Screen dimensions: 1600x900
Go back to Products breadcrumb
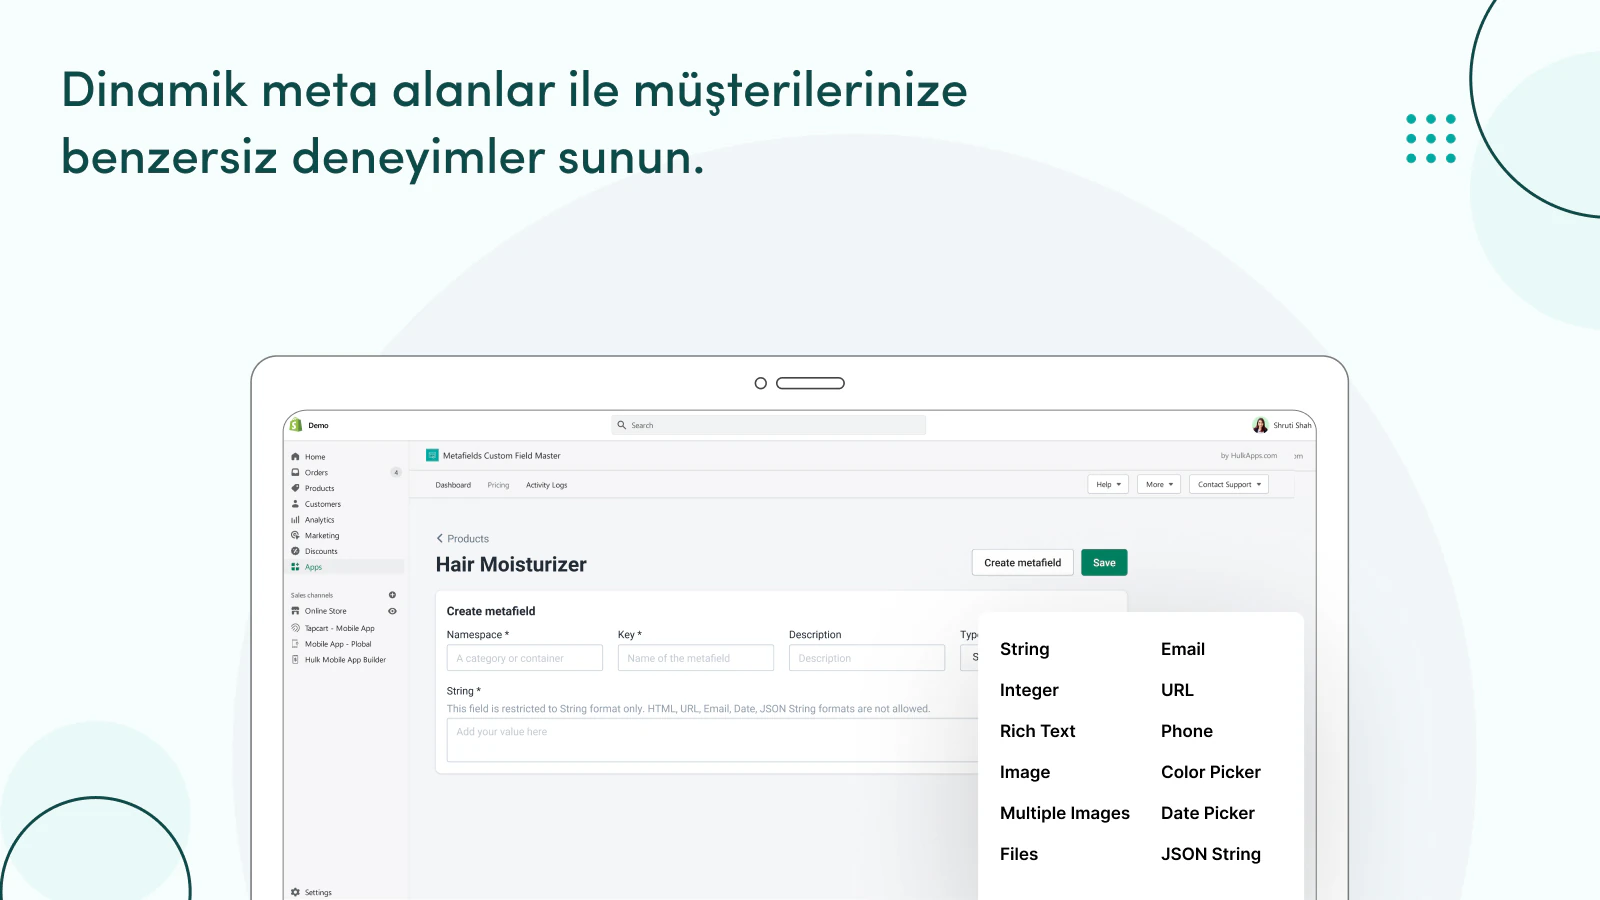[463, 539]
